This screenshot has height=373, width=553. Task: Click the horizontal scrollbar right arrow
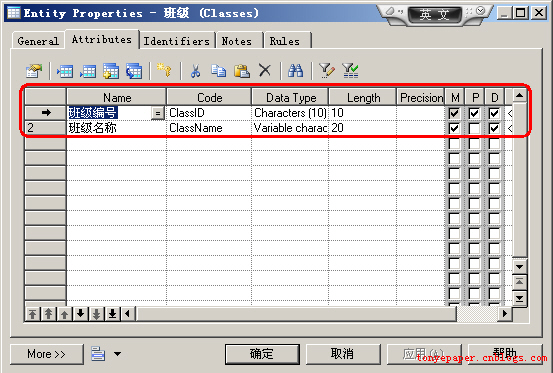pos(505,313)
